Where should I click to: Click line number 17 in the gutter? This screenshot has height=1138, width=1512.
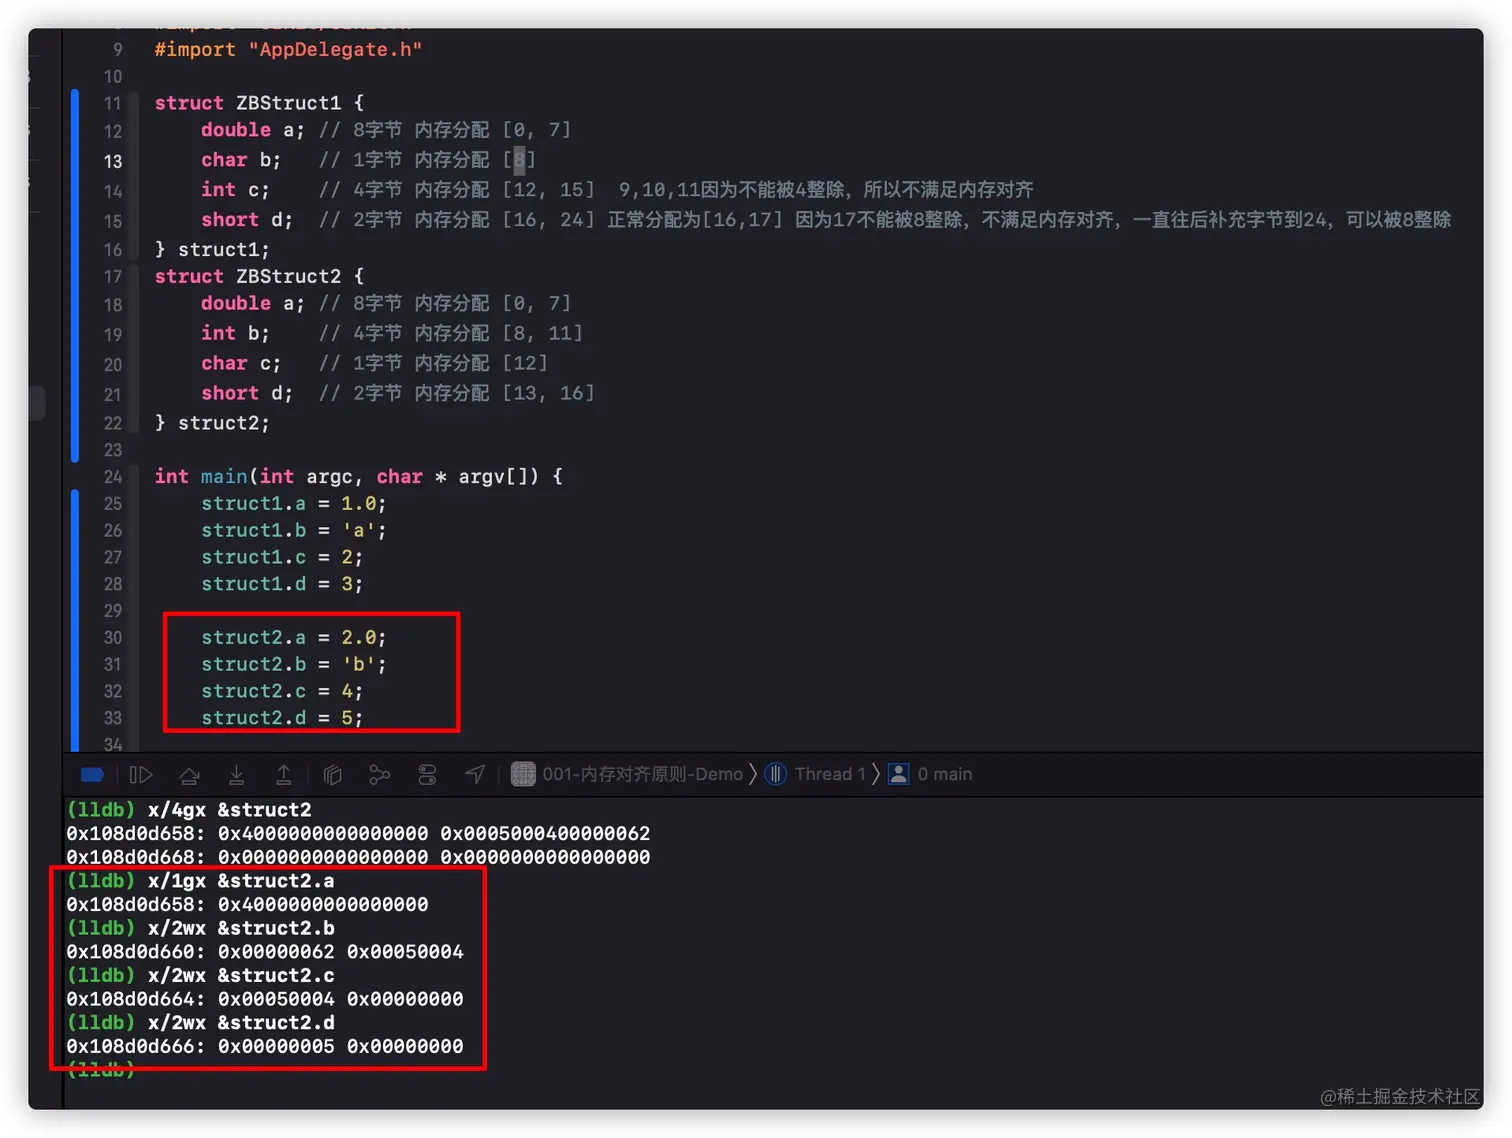coord(113,277)
